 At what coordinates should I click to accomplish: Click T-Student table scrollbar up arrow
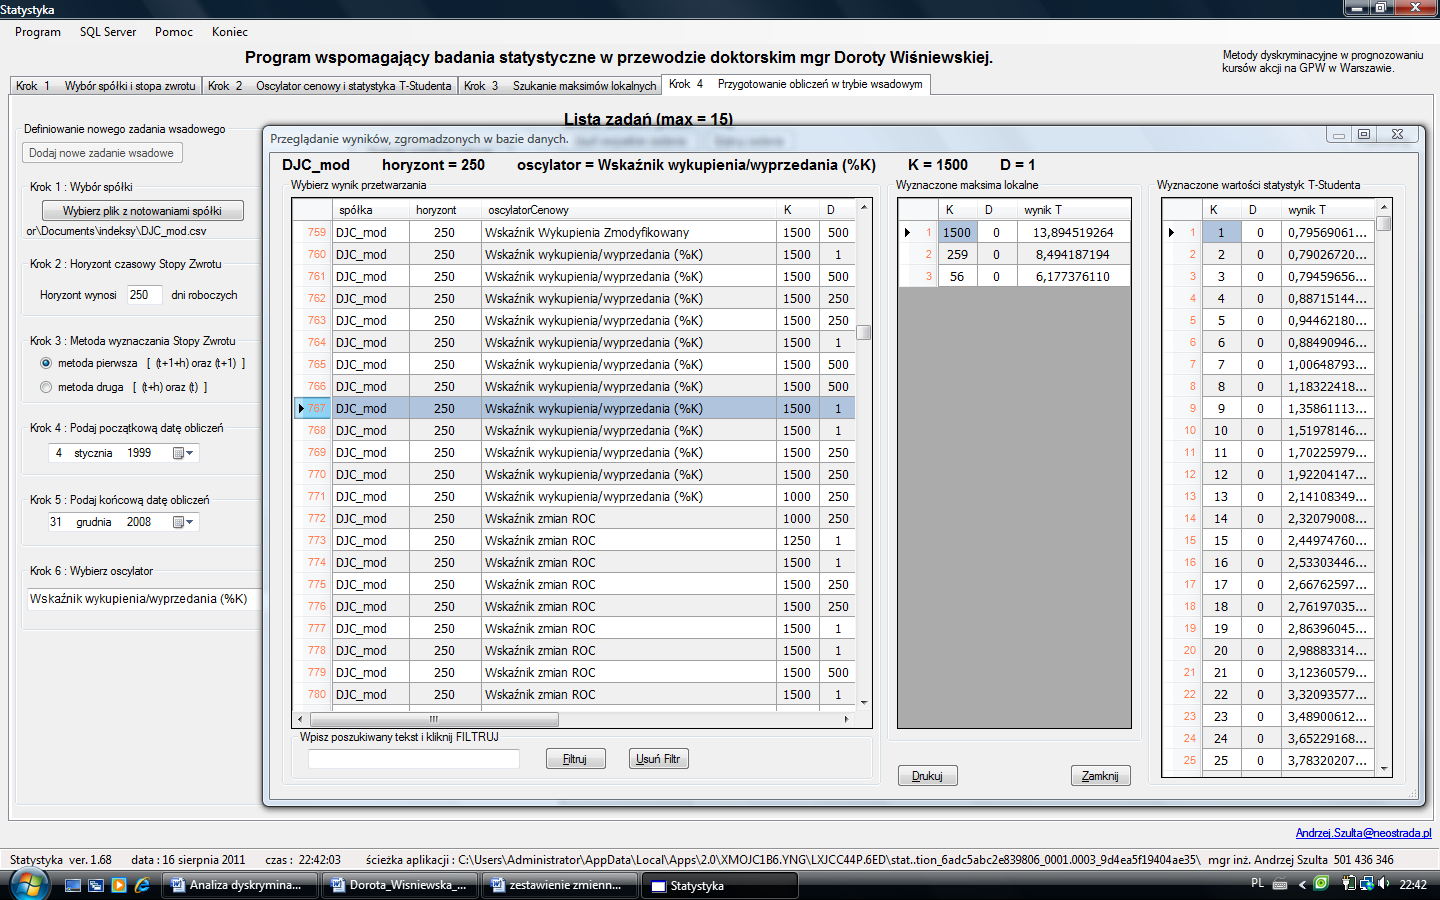(x=1384, y=206)
